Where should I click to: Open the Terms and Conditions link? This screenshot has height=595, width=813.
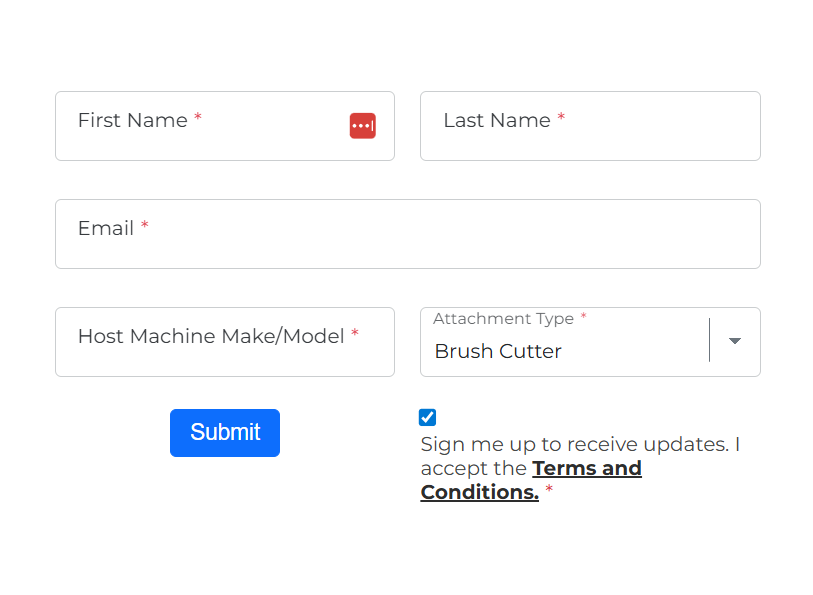[x=586, y=469]
